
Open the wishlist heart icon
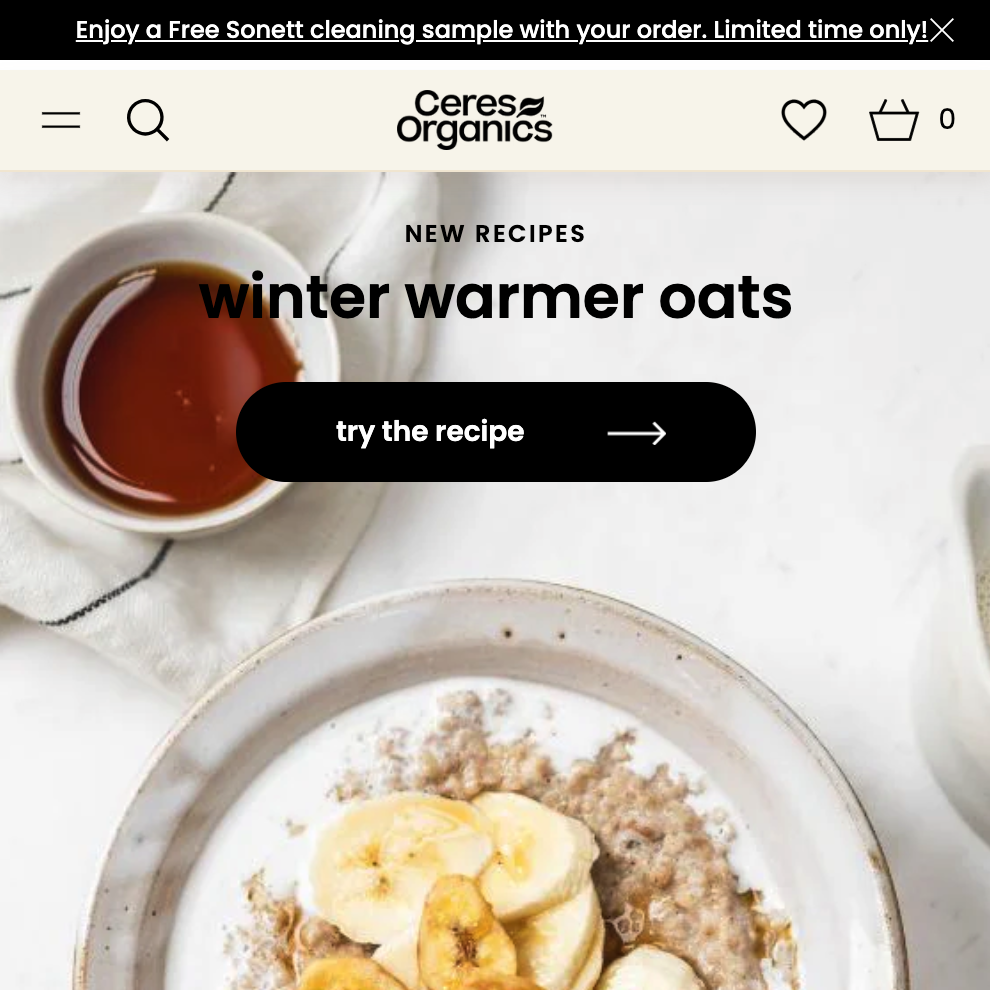[804, 119]
